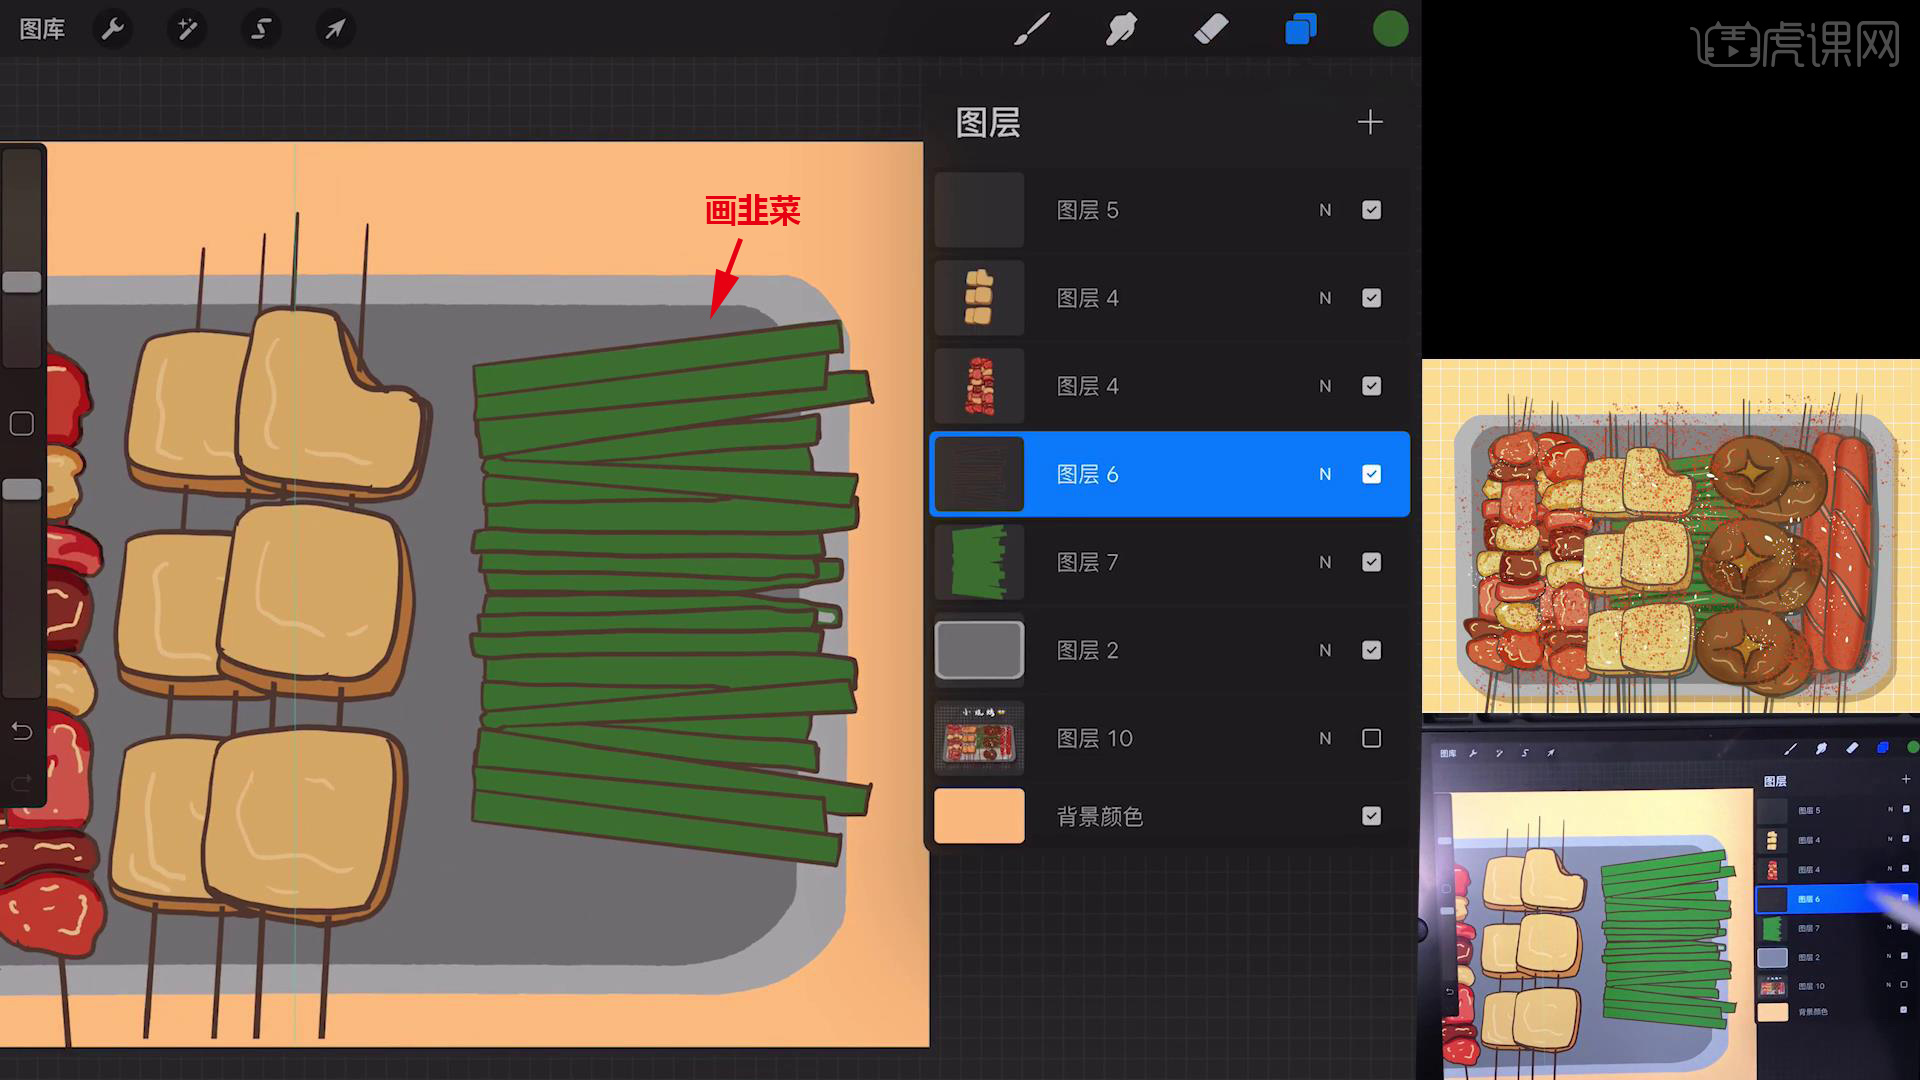Toggle visibility of 图层 7

point(1371,562)
